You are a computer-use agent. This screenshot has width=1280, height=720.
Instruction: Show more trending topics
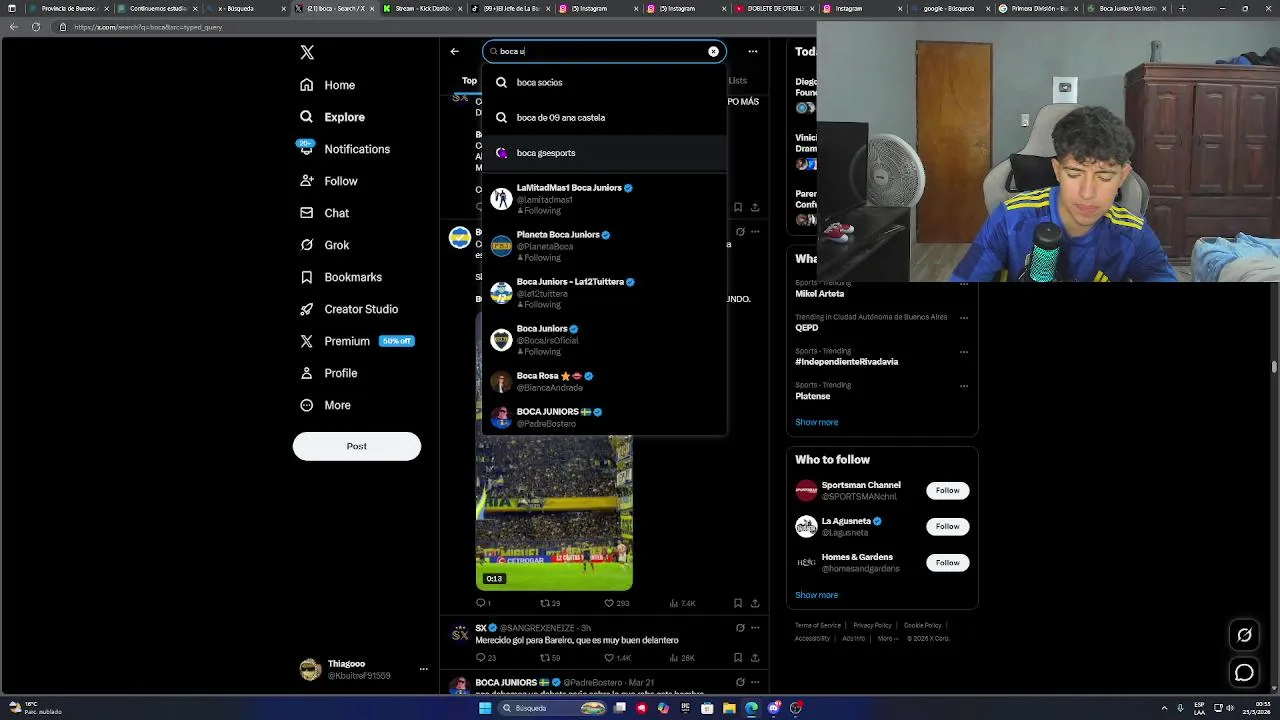(x=817, y=422)
